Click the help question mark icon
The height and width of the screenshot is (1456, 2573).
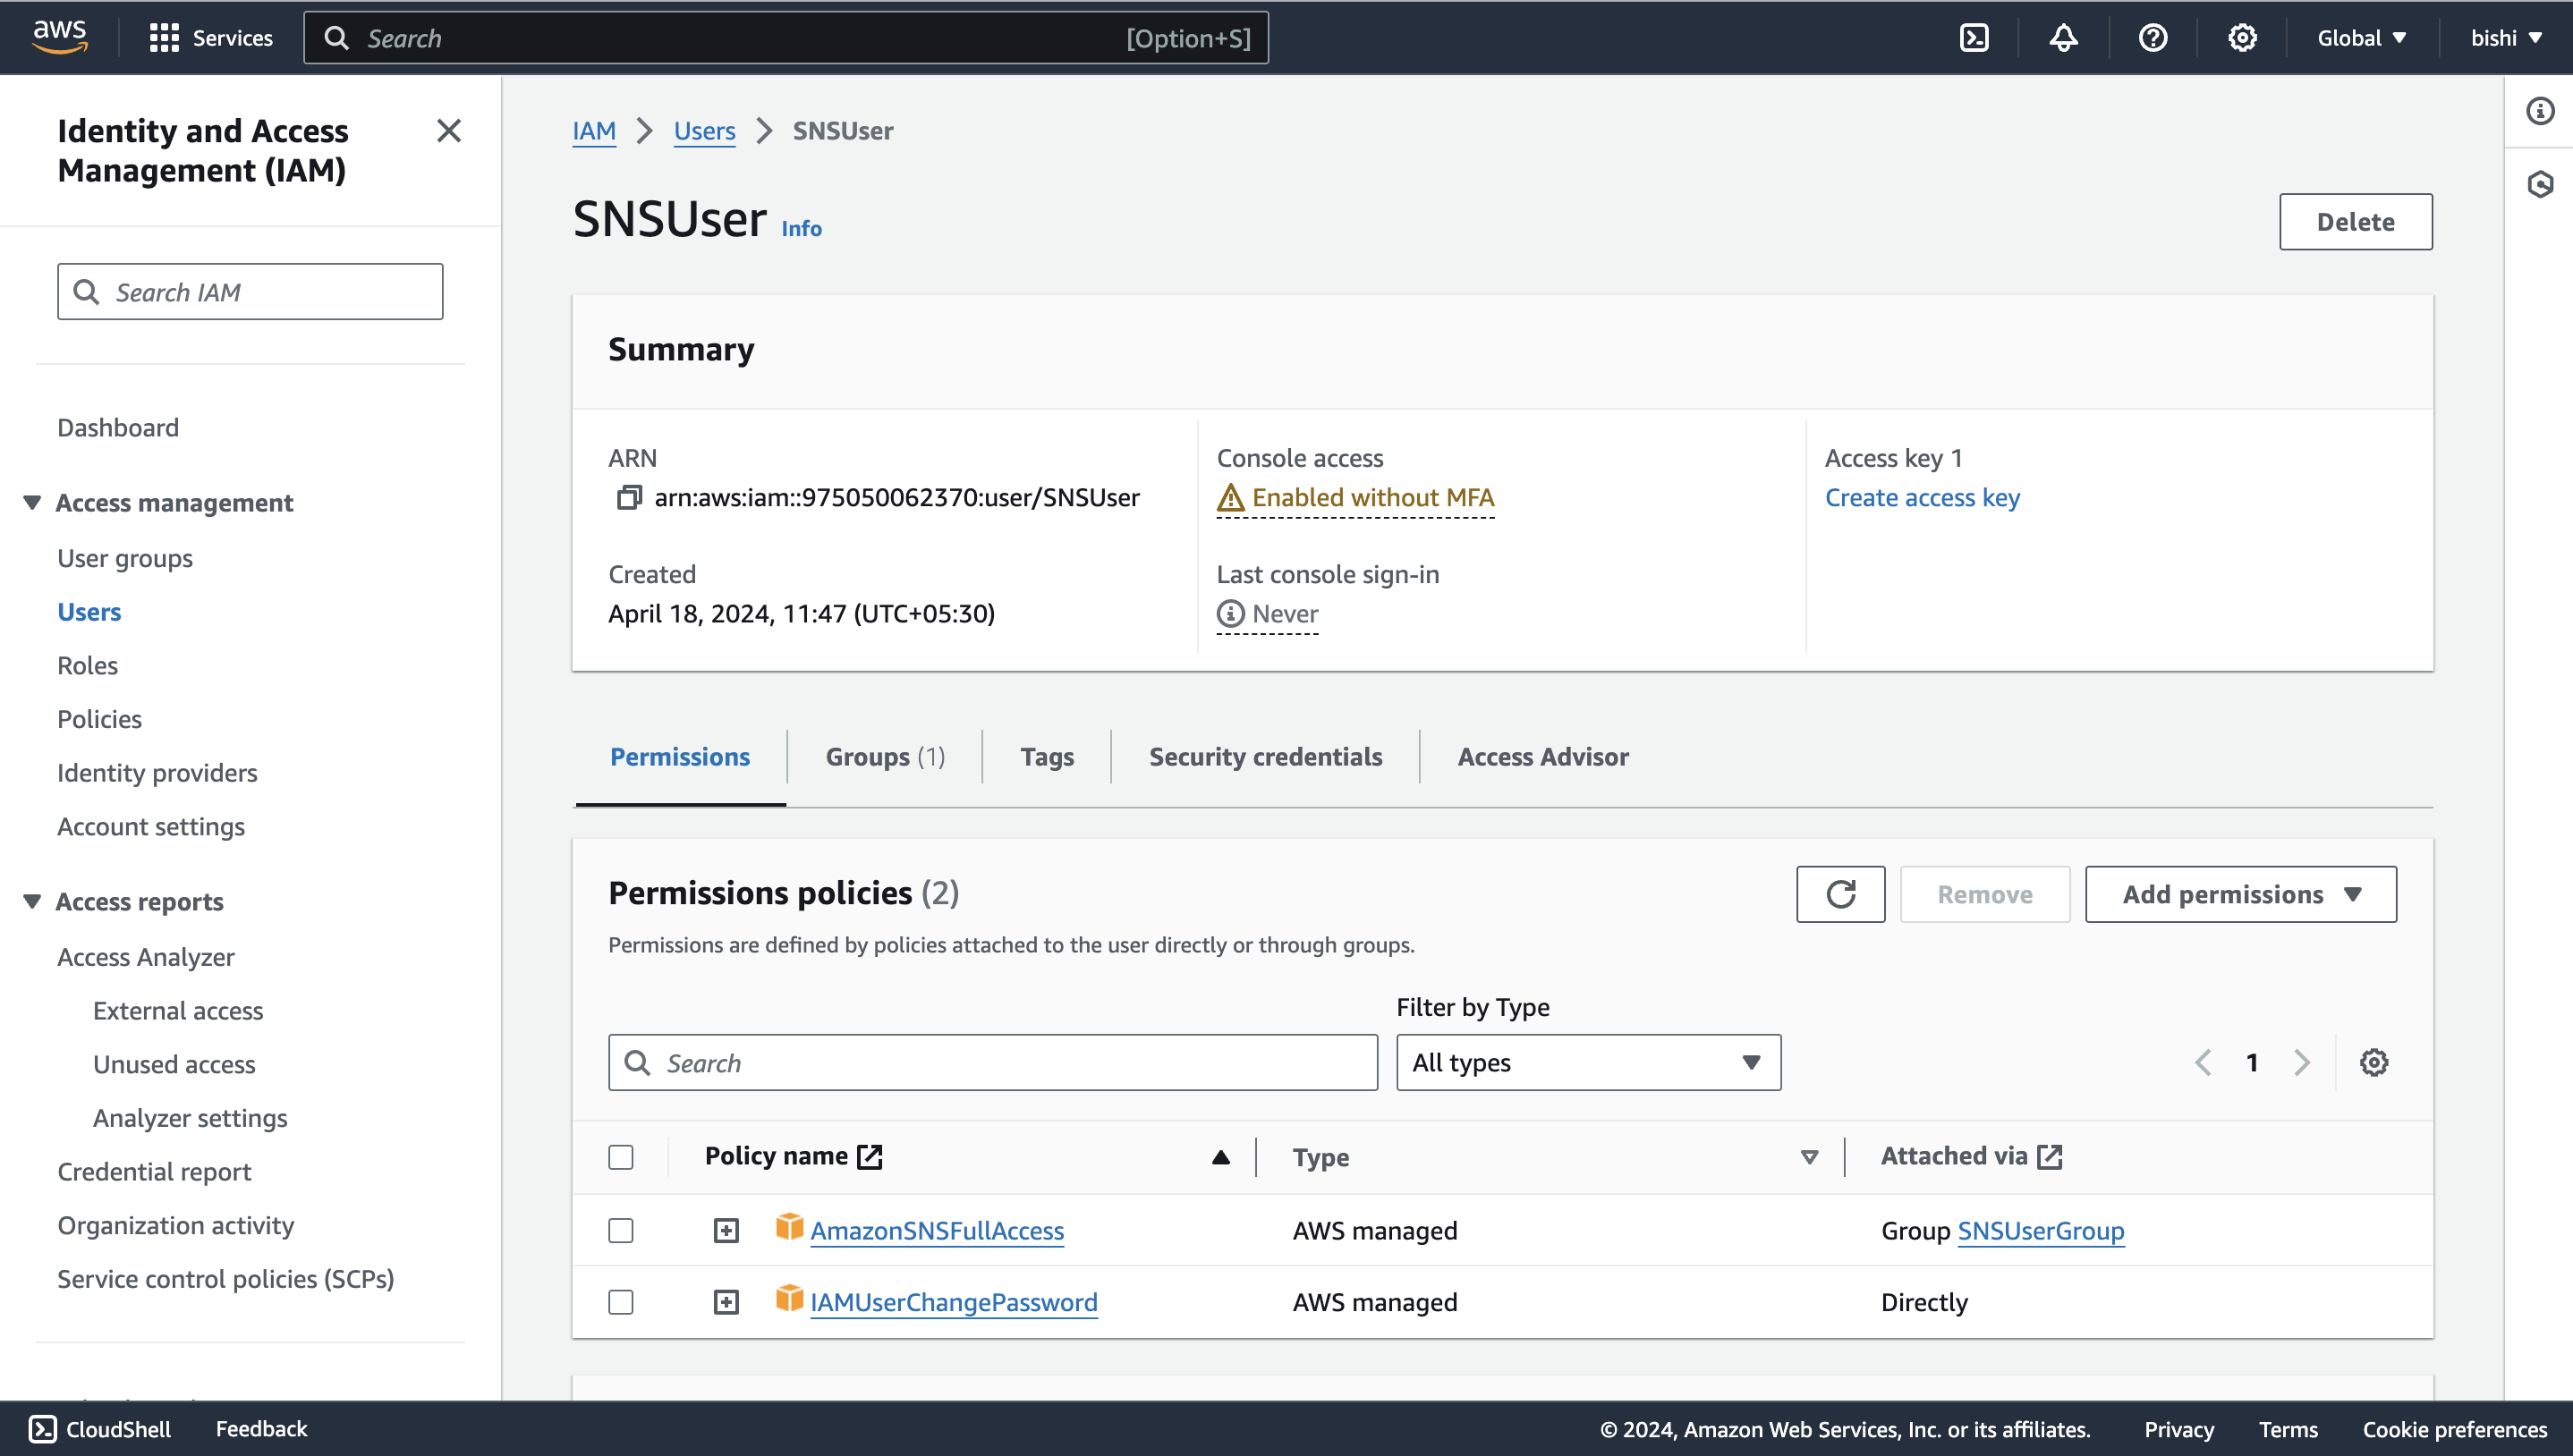2152,38
